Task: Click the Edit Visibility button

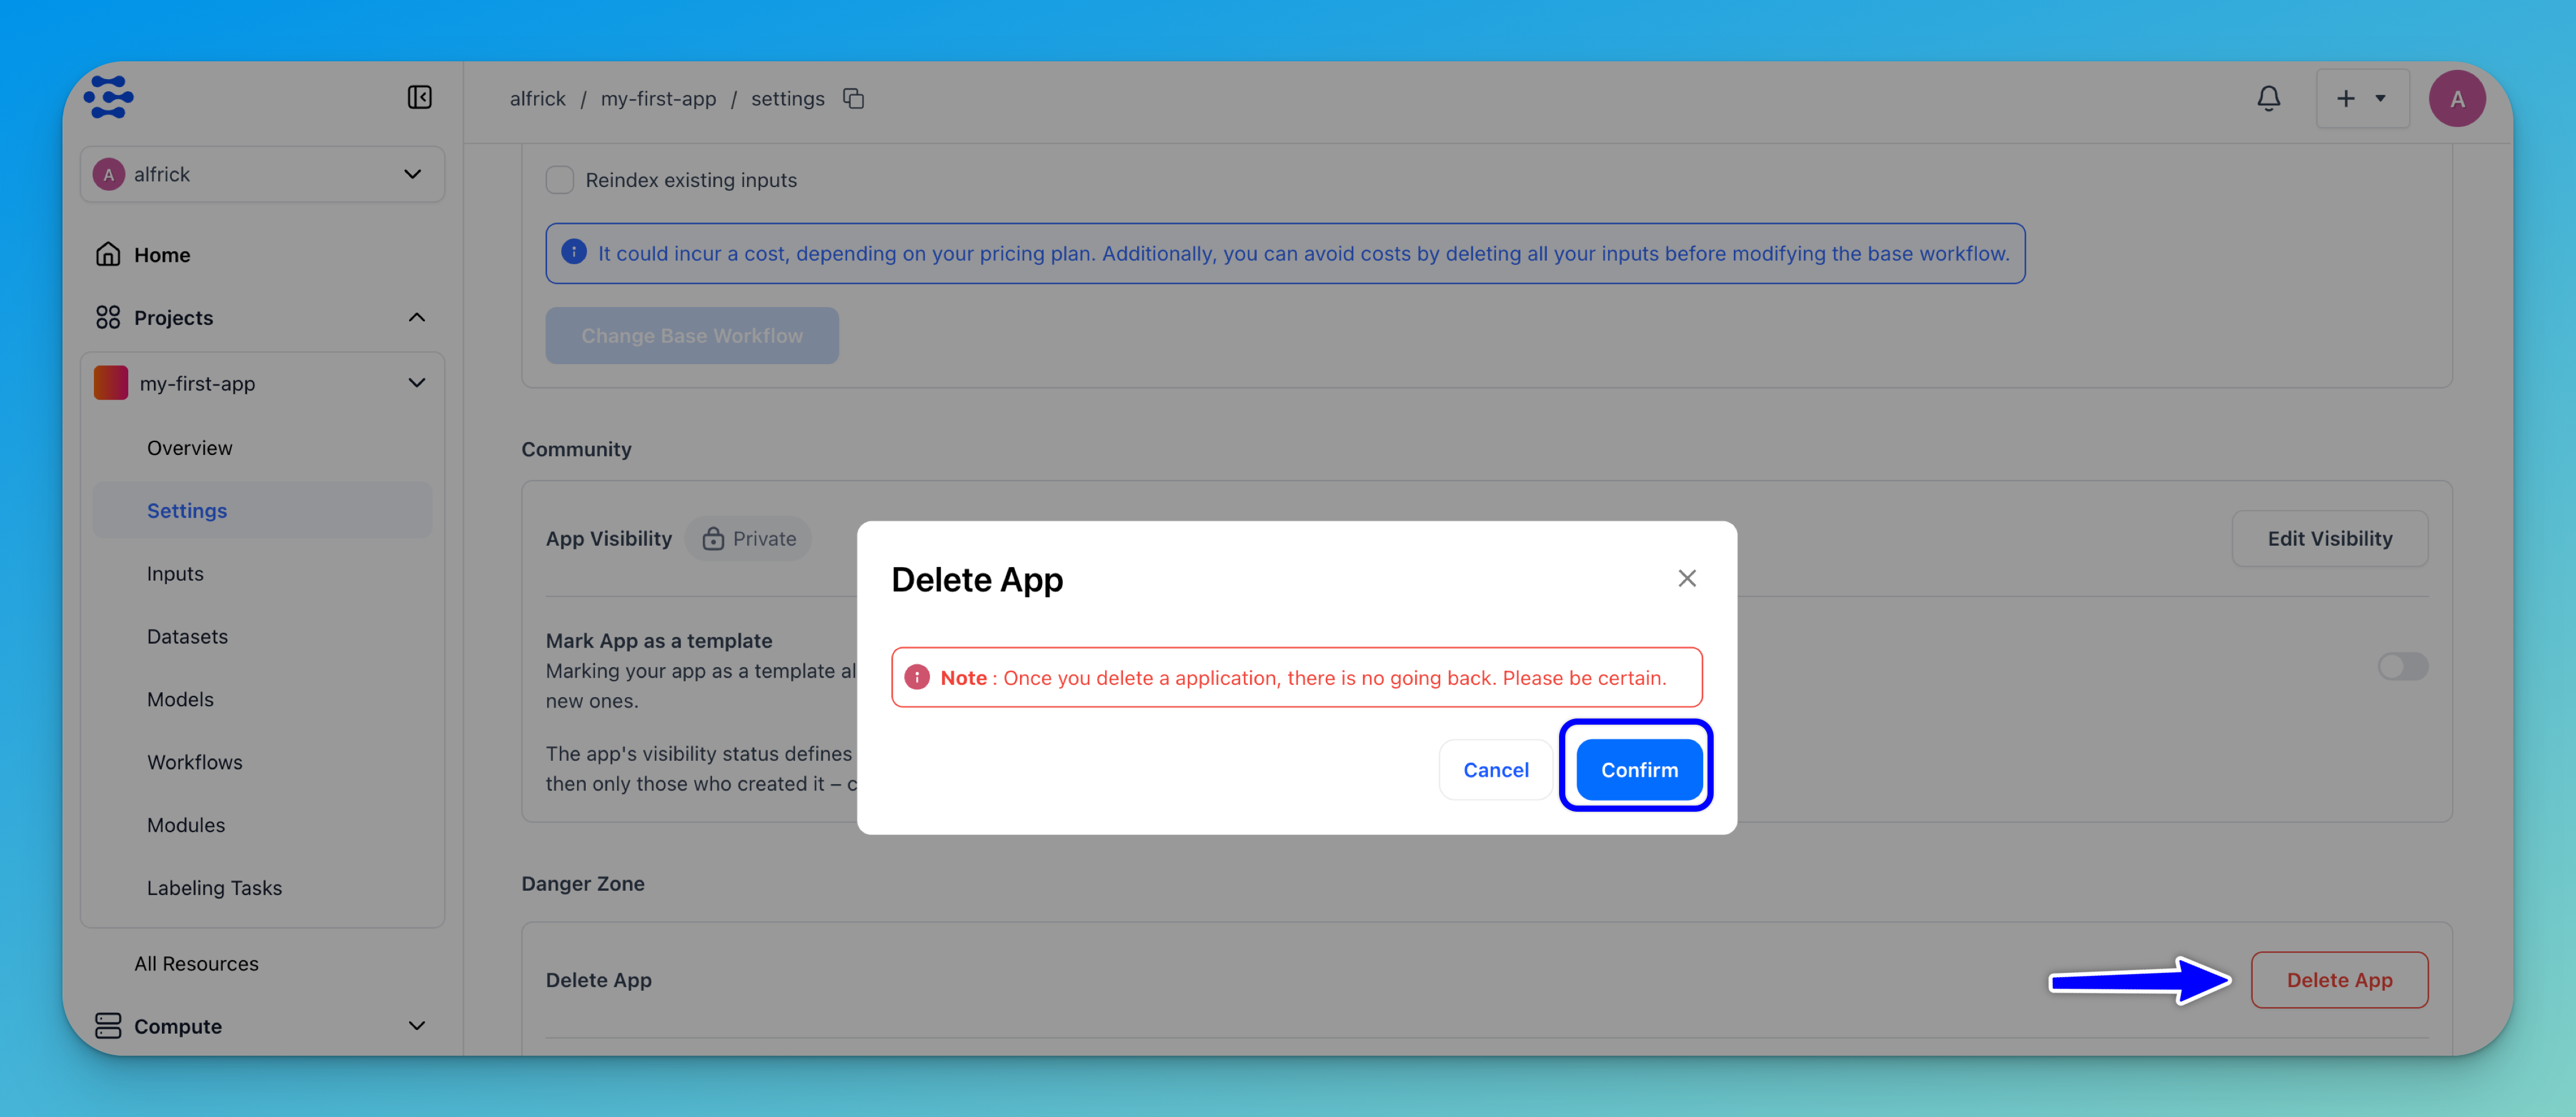Action: pos(2329,539)
